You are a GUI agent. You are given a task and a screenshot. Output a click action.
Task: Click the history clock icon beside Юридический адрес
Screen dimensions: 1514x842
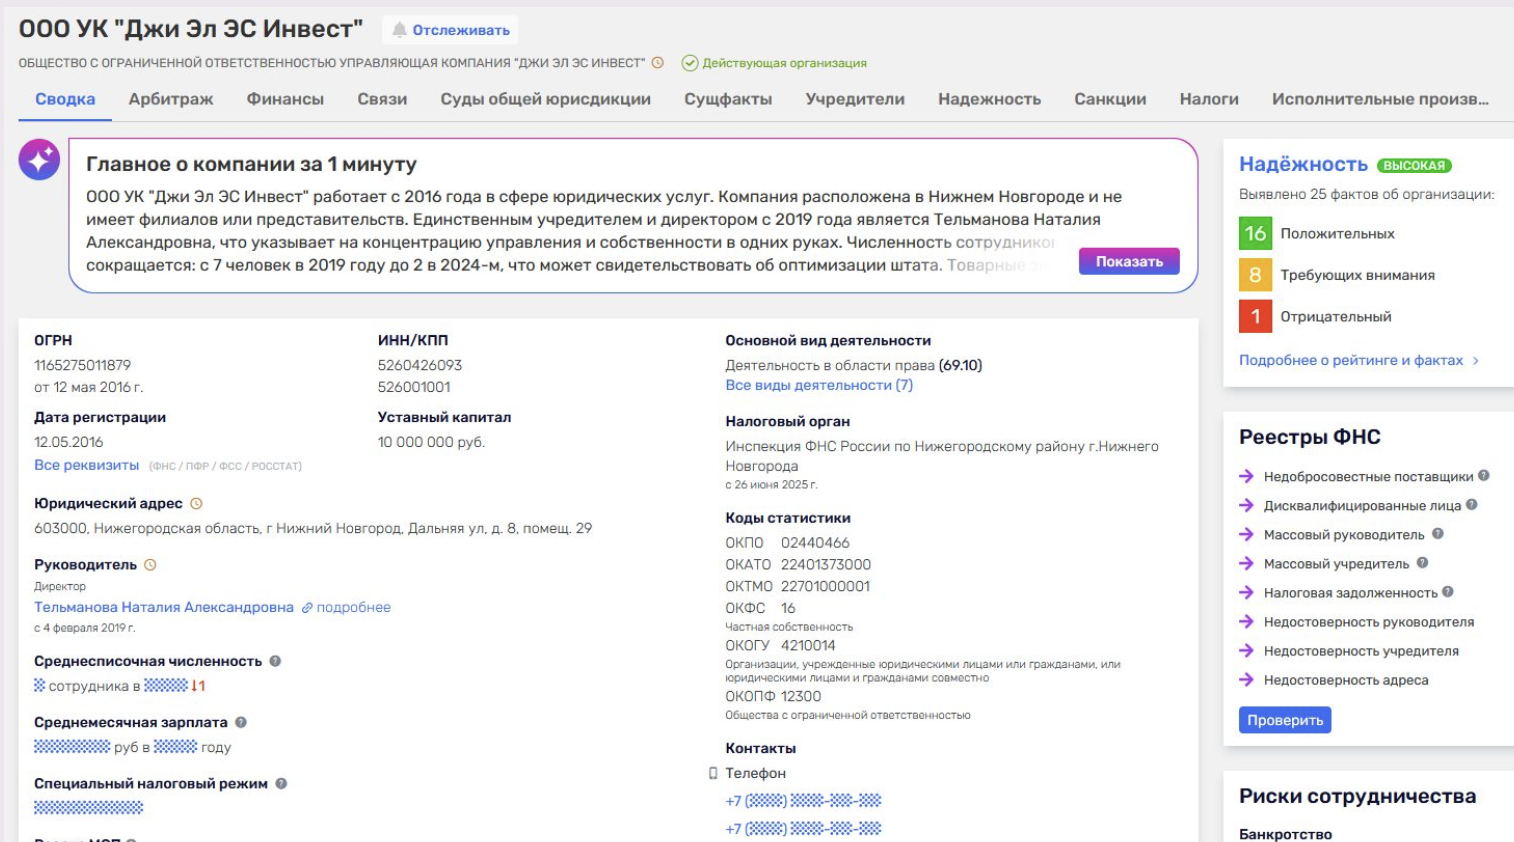click(x=197, y=504)
